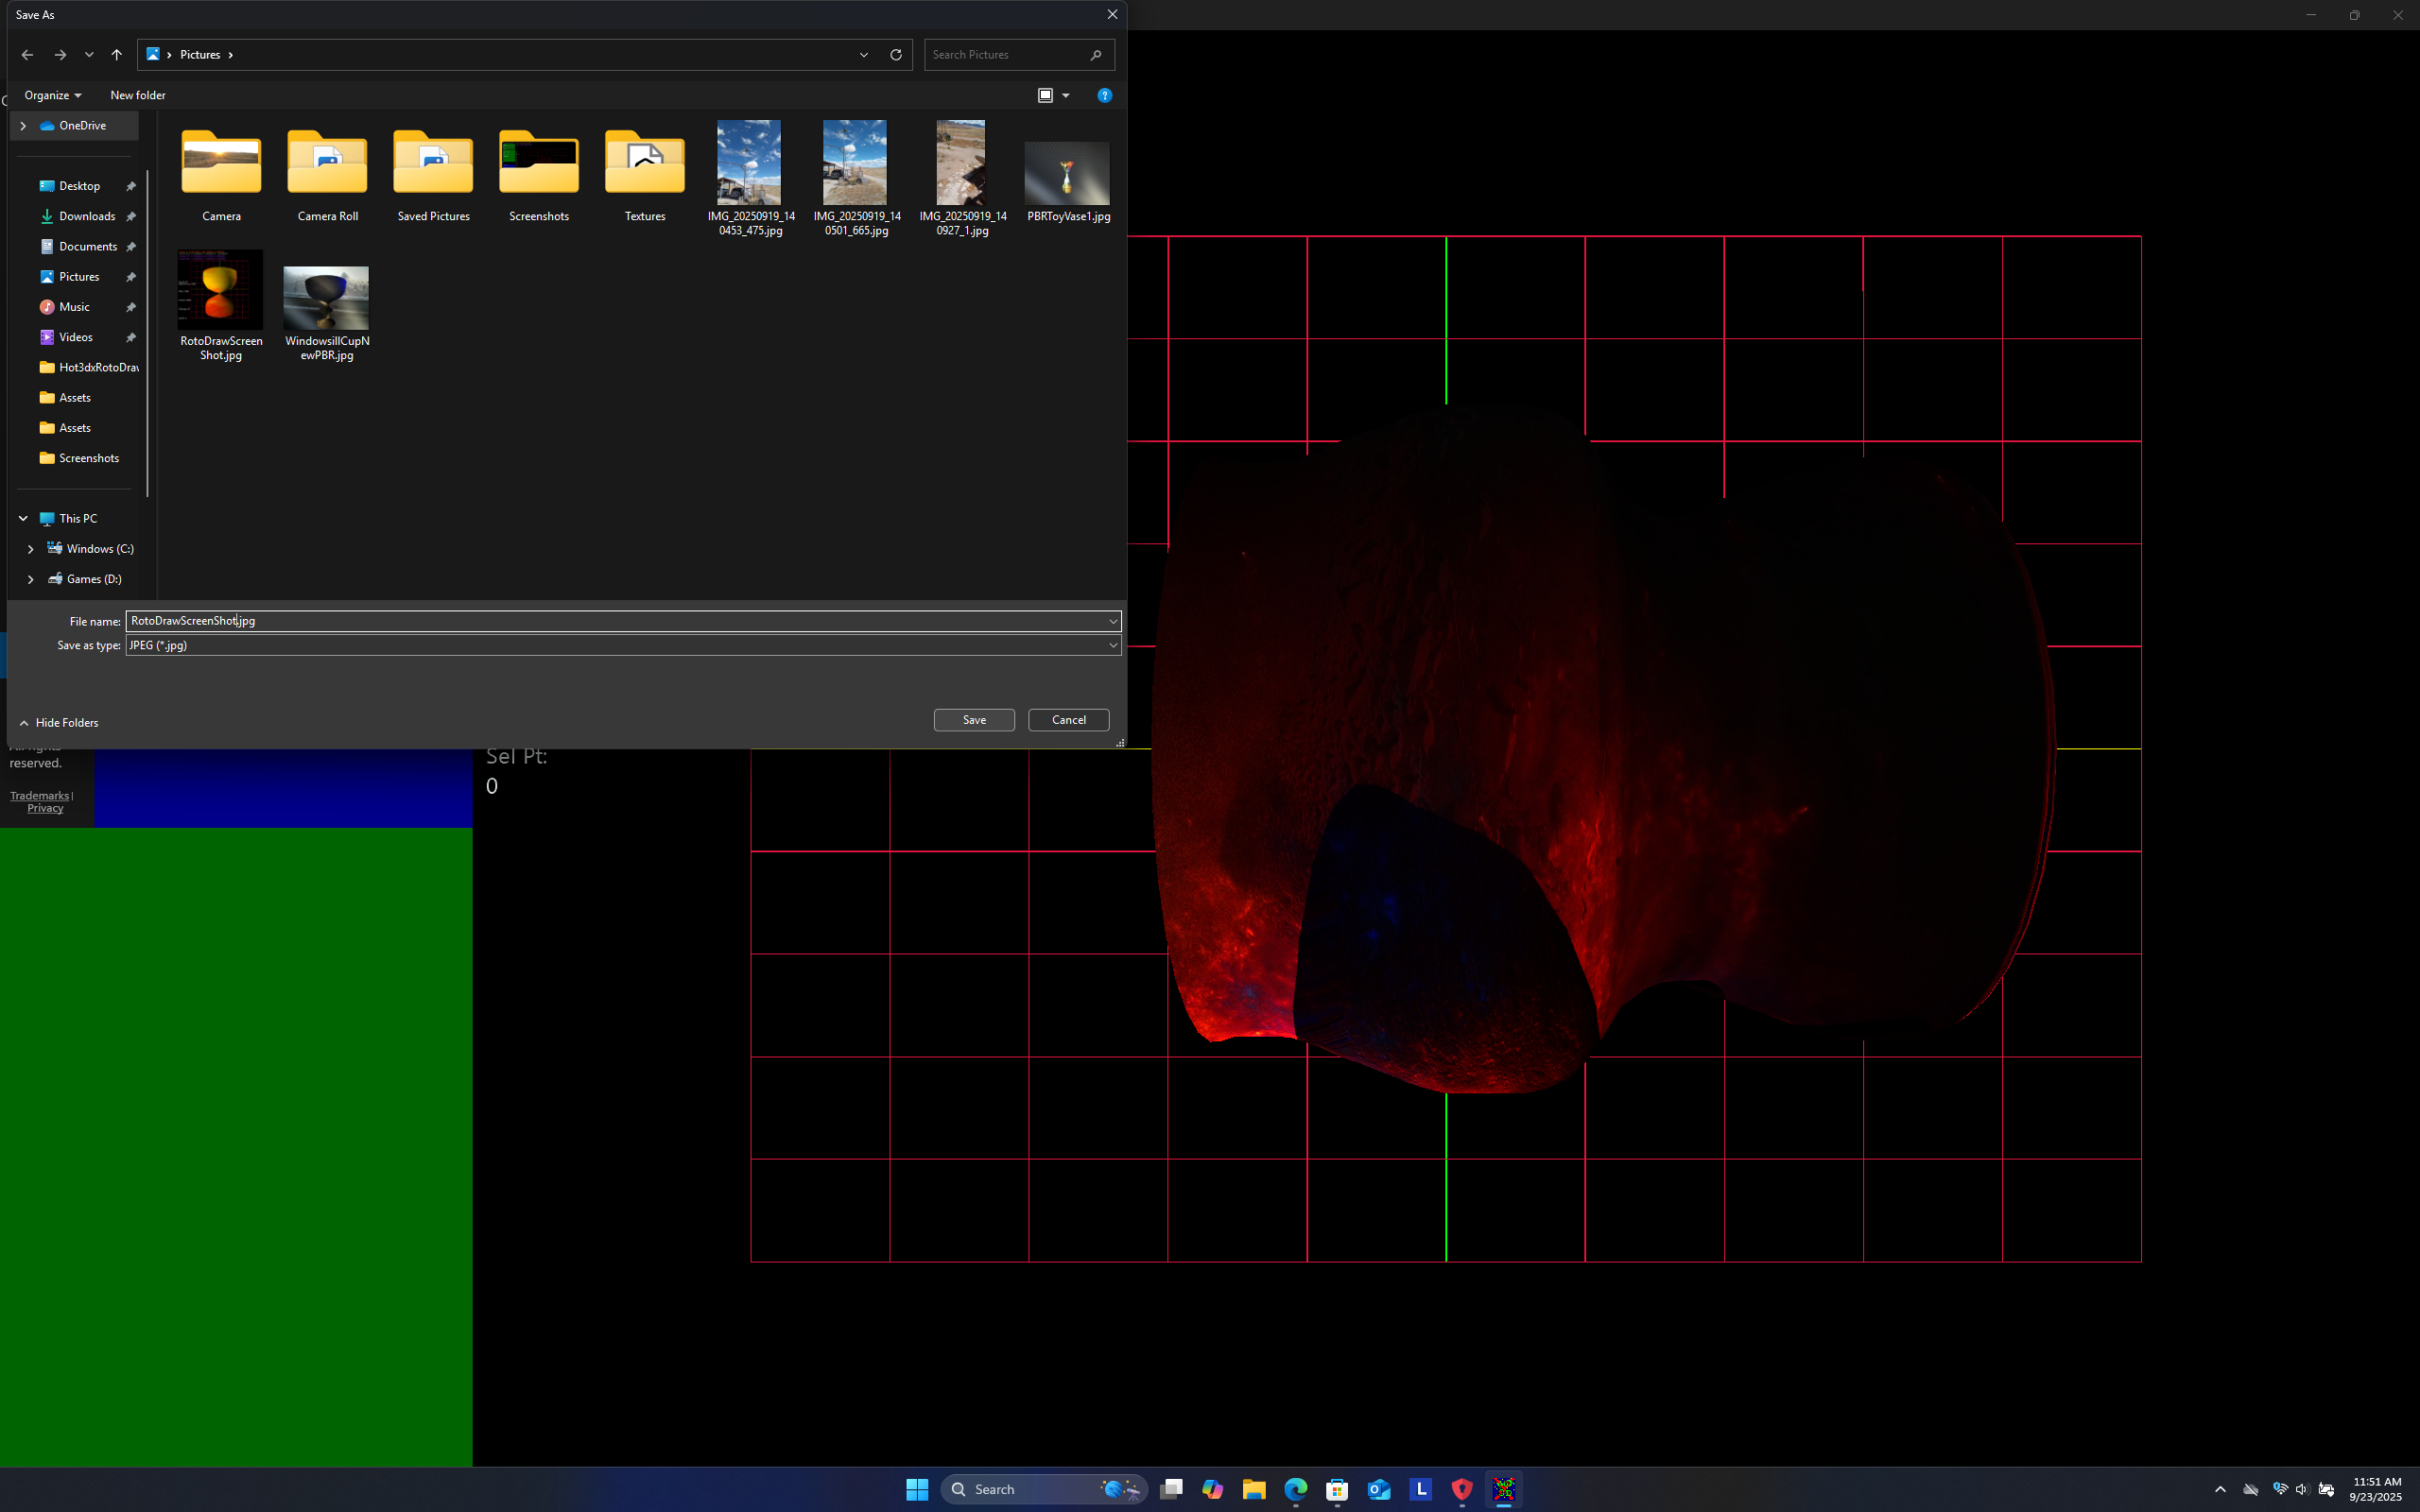Click the search magnifier in Search Pictures
Screen dimensions: 2420x1512
[x=1096, y=55]
